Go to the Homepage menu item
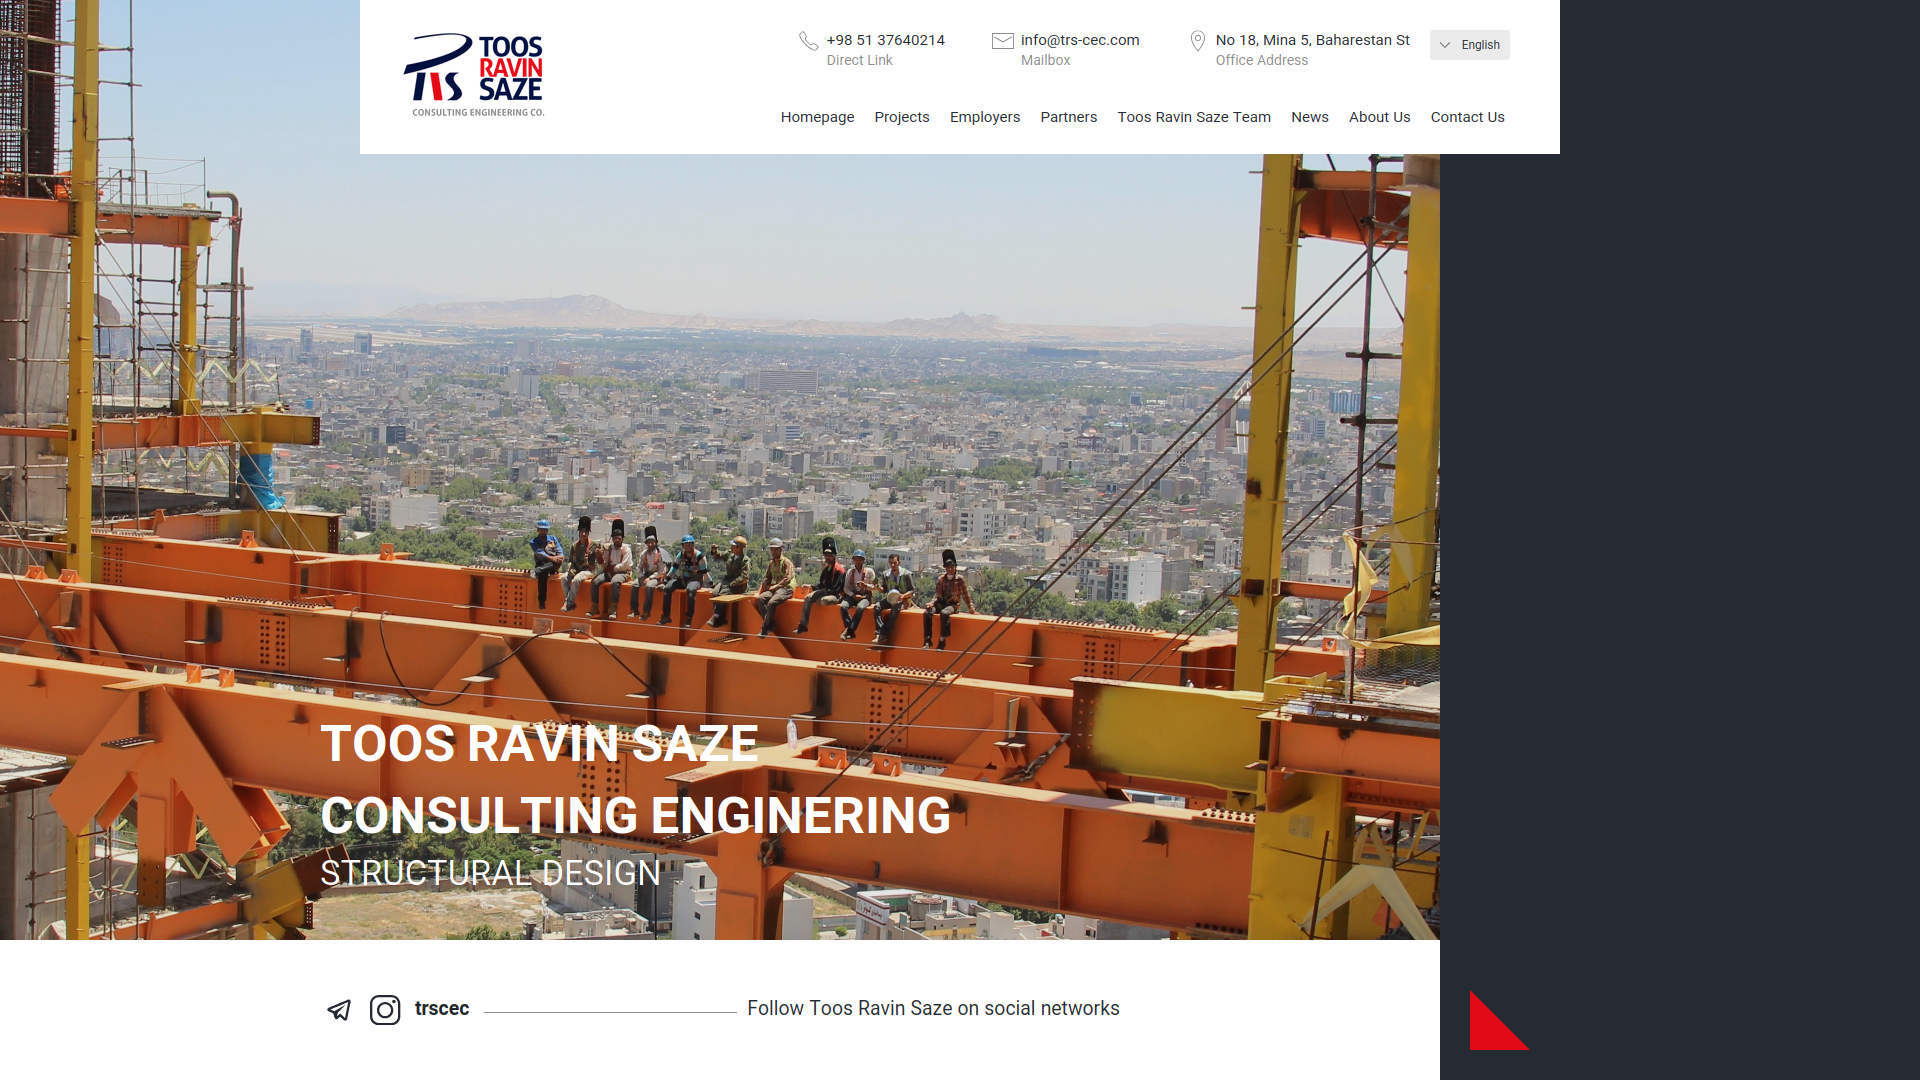Image resolution: width=1920 pixels, height=1080 pixels. pyautogui.click(x=817, y=117)
